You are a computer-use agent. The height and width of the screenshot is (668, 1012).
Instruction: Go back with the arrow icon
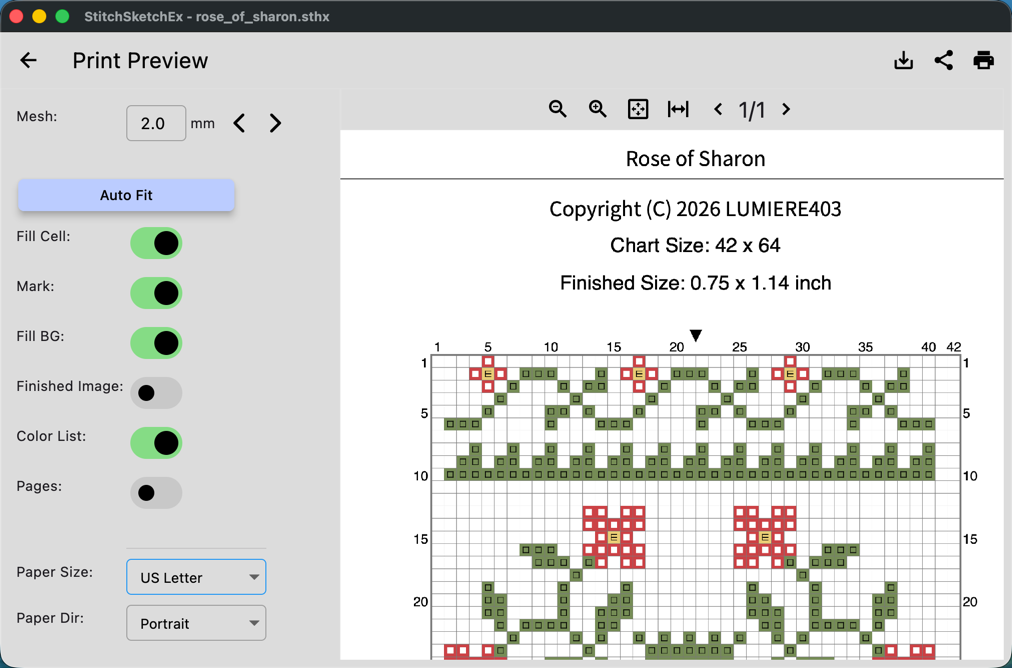tap(28, 61)
